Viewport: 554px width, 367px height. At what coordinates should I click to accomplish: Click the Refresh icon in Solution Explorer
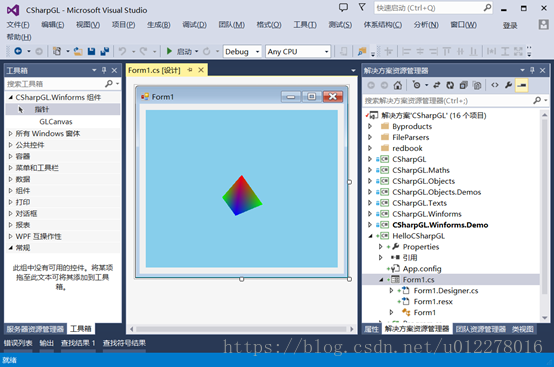coord(450,85)
